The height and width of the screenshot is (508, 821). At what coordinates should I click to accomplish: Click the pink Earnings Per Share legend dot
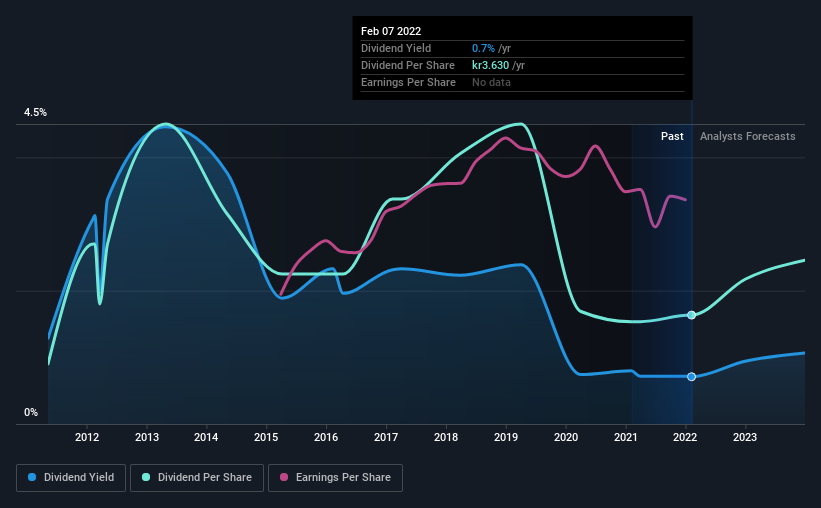coord(284,477)
